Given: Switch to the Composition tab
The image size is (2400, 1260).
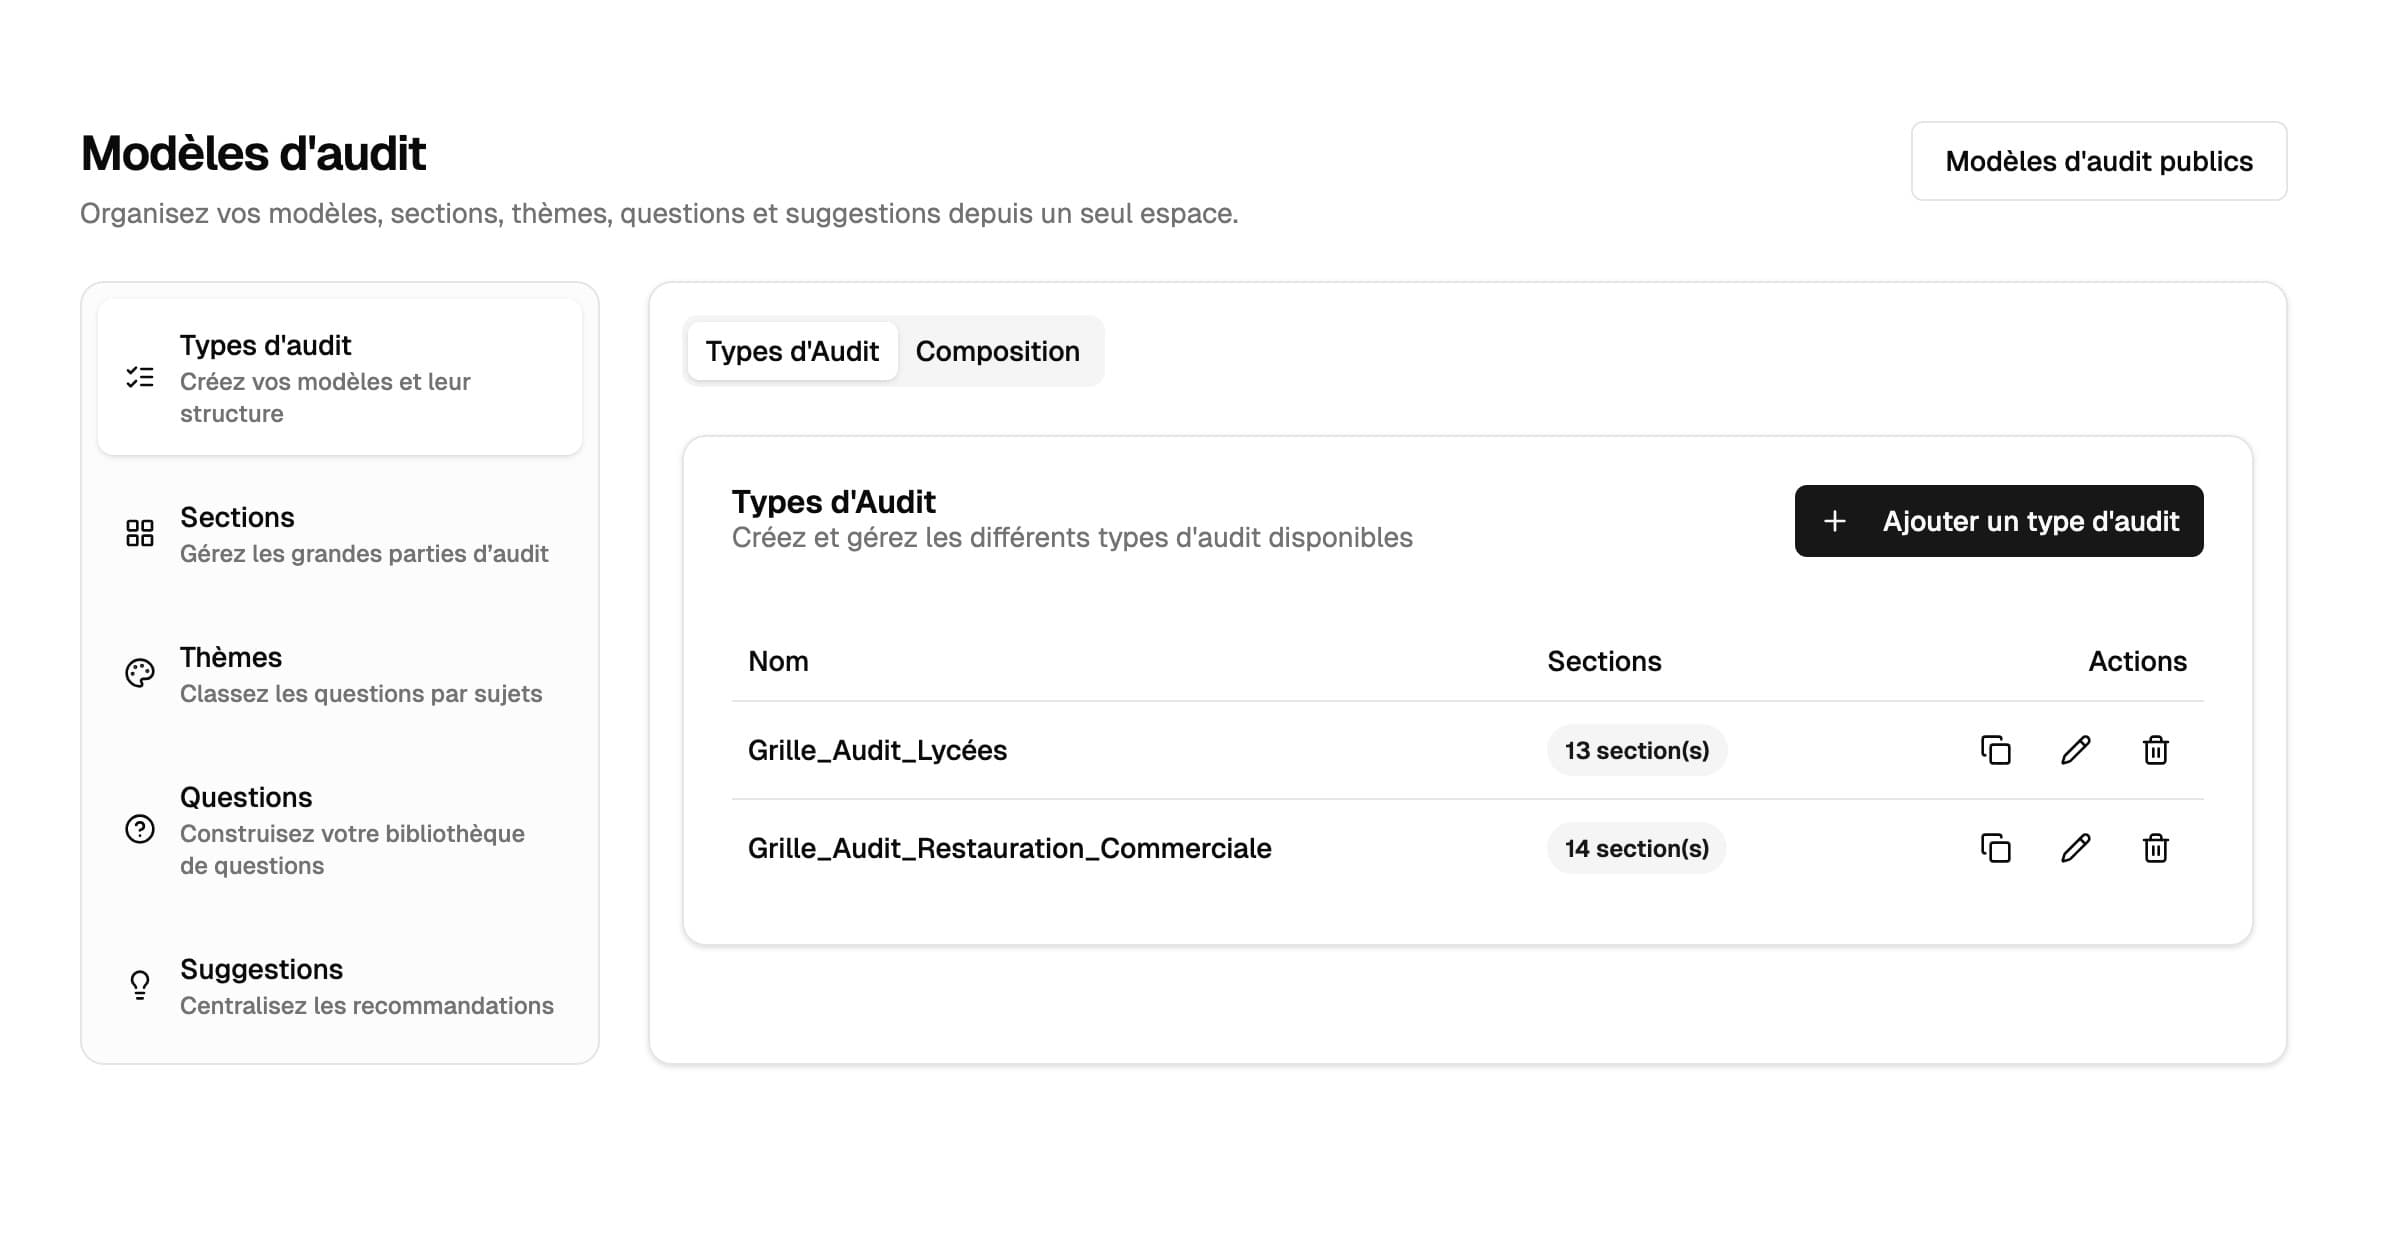Looking at the screenshot, I should point(997,351).
